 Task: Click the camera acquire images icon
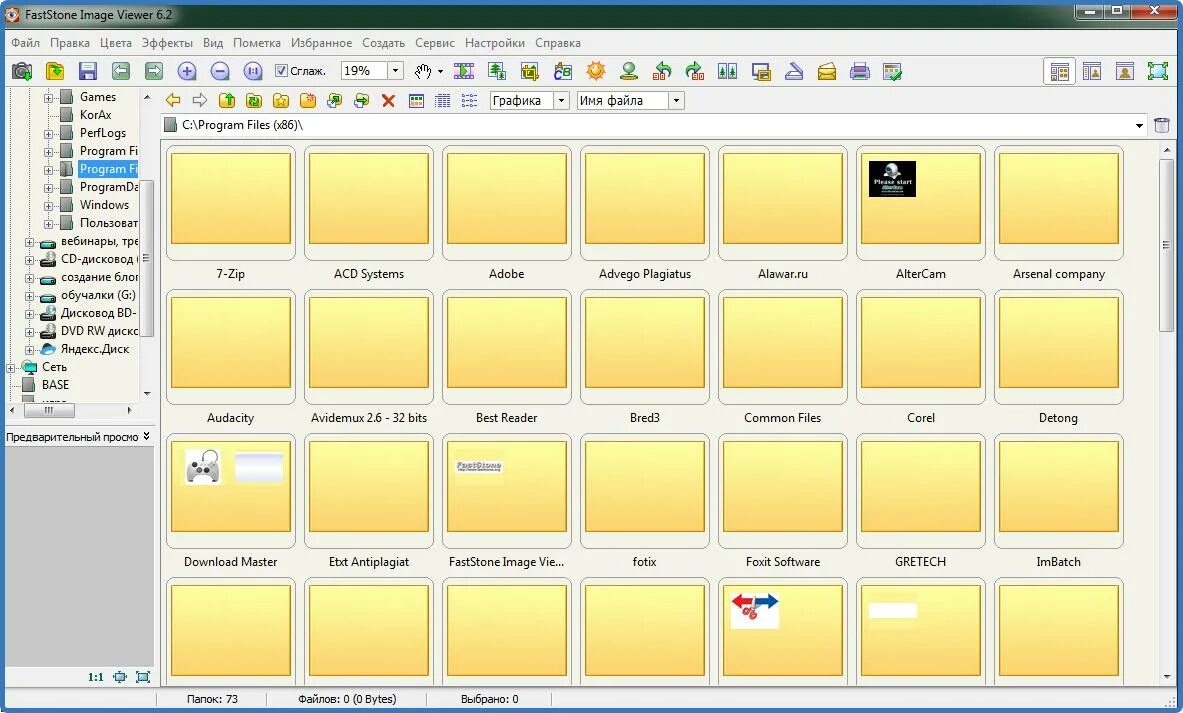click(x=22, y=72)
